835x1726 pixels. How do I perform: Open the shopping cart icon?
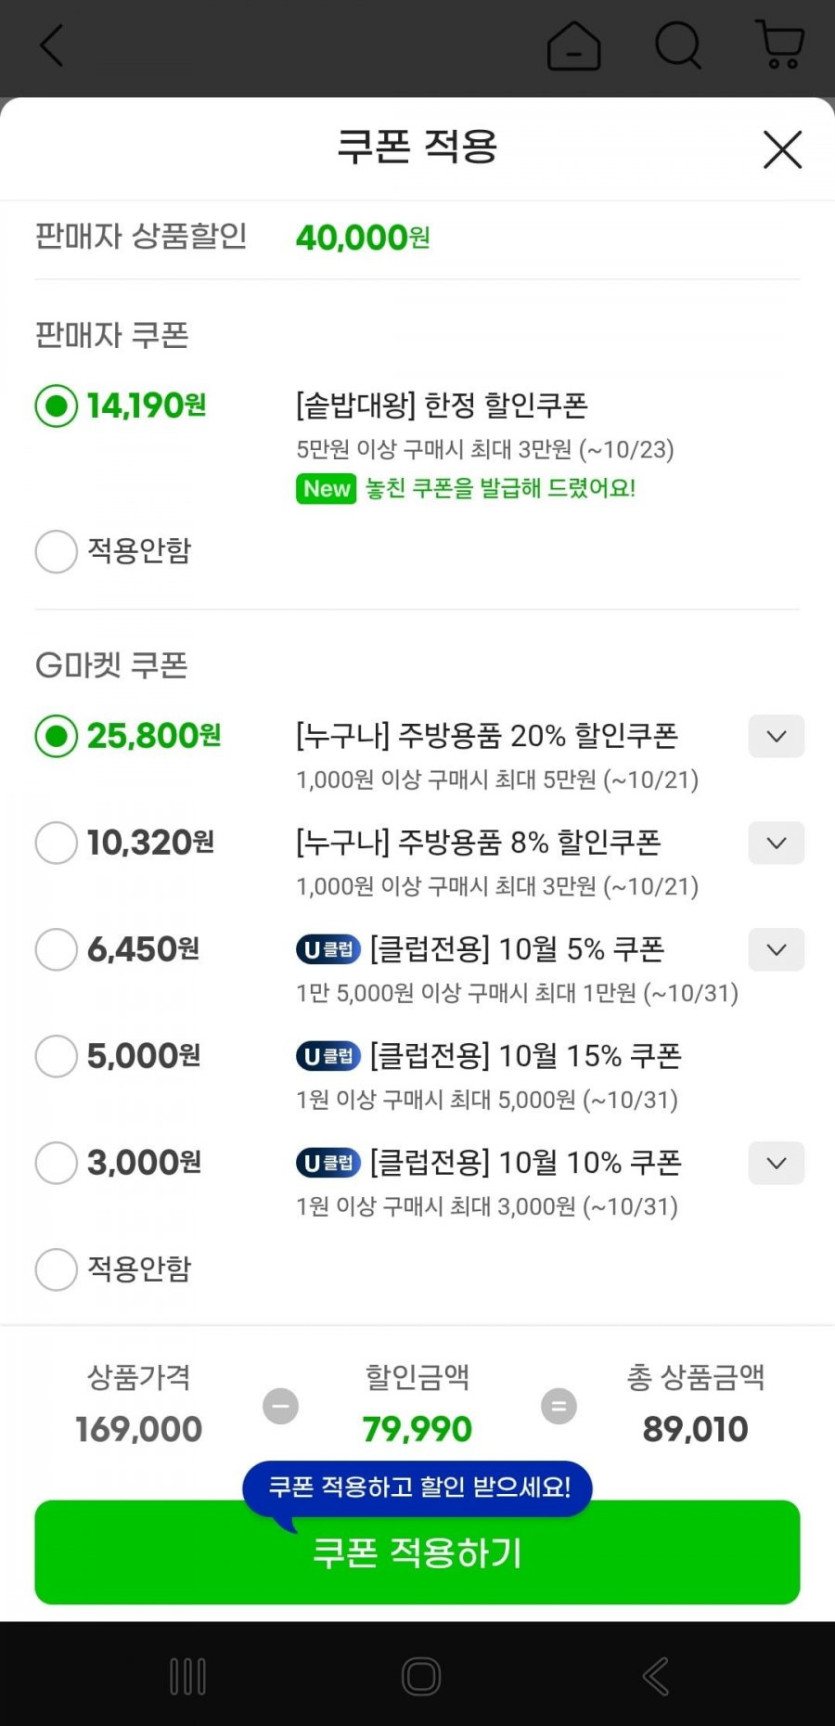(780, 46)
